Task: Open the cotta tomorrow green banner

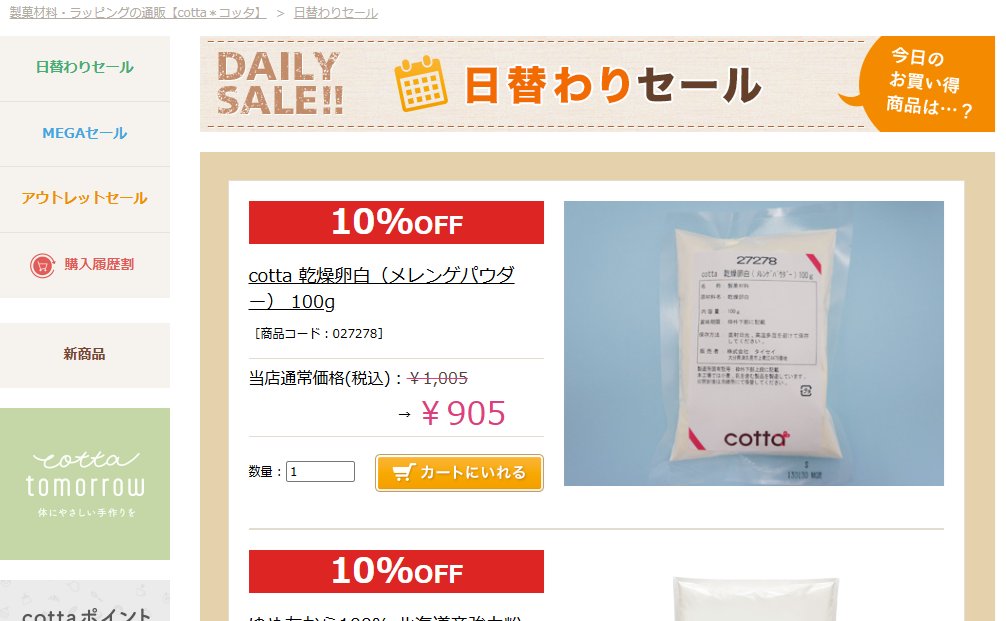Action: tap(85, 484)
